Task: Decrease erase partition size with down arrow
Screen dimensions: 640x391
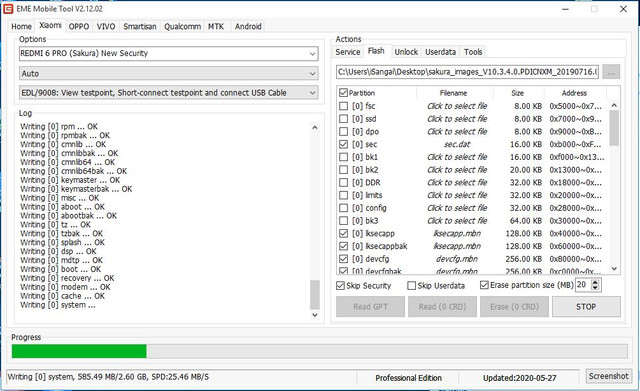Action: [x=595, y=288]
